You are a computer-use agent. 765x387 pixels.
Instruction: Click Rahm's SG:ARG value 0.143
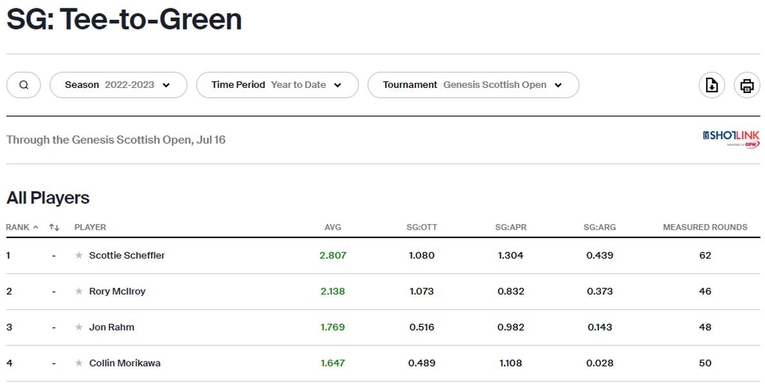[x=600, y=327]
